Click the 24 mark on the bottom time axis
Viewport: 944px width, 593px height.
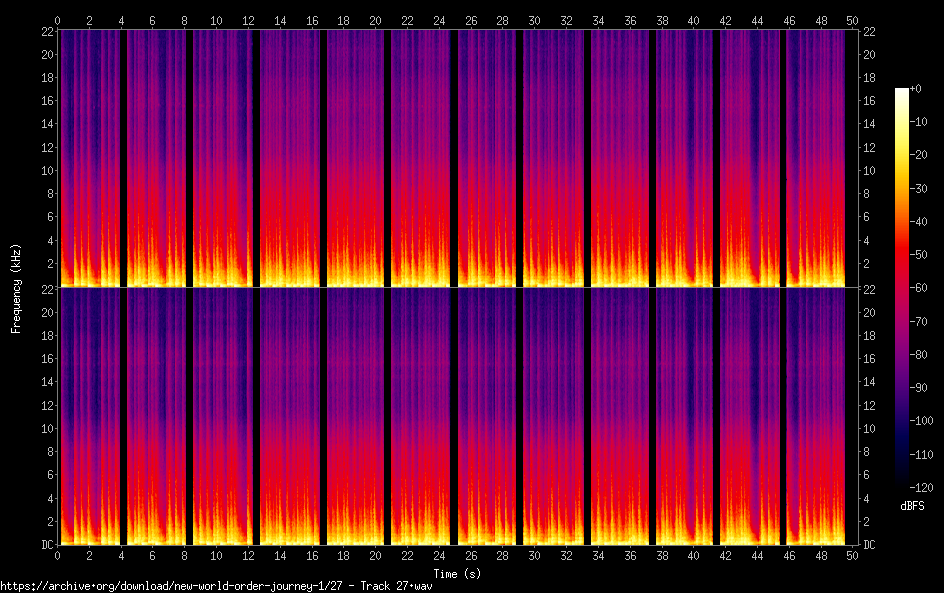tap(439, 554)
